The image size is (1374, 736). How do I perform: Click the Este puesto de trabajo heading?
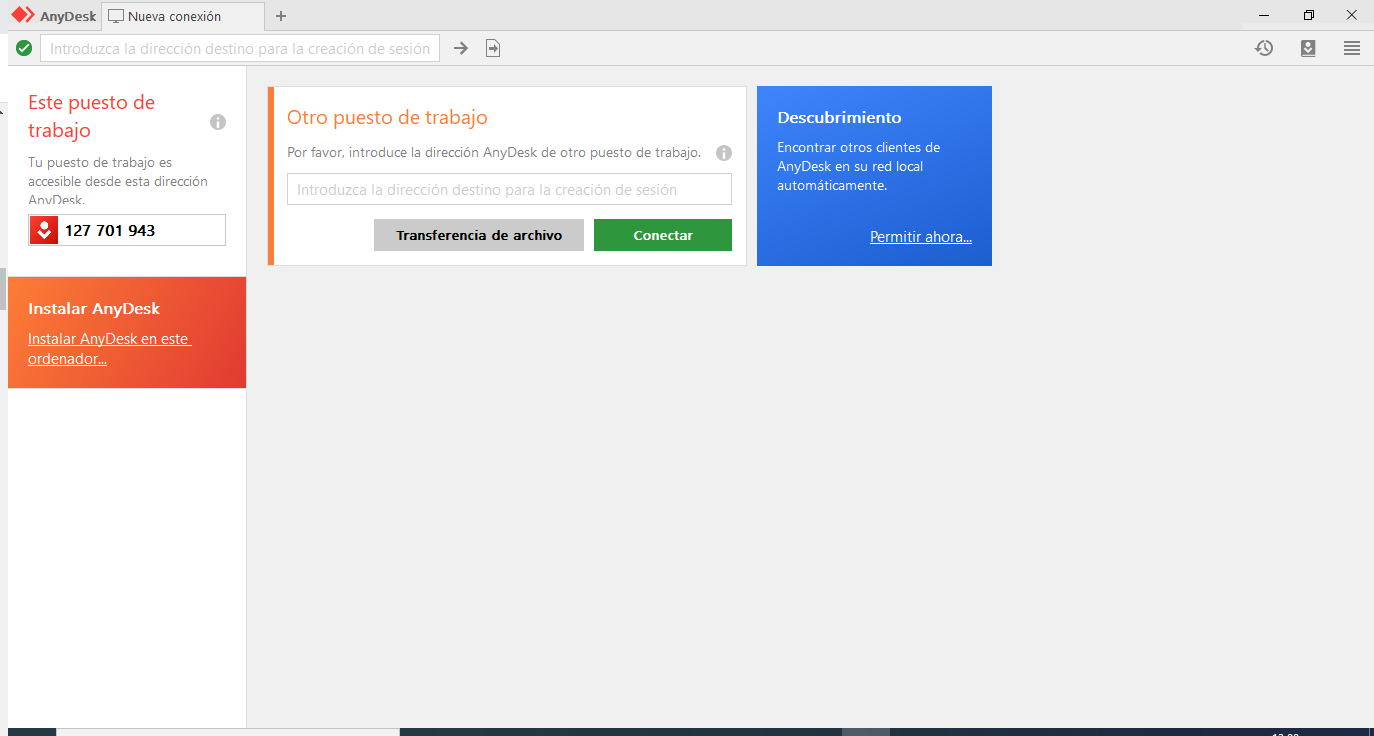[91, 116]
